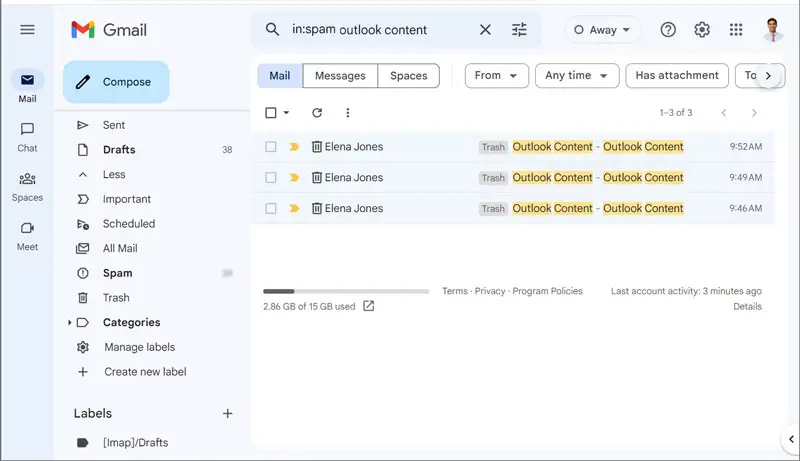Switch to the Messages tab
800x461 pixels.
point(340,76)
